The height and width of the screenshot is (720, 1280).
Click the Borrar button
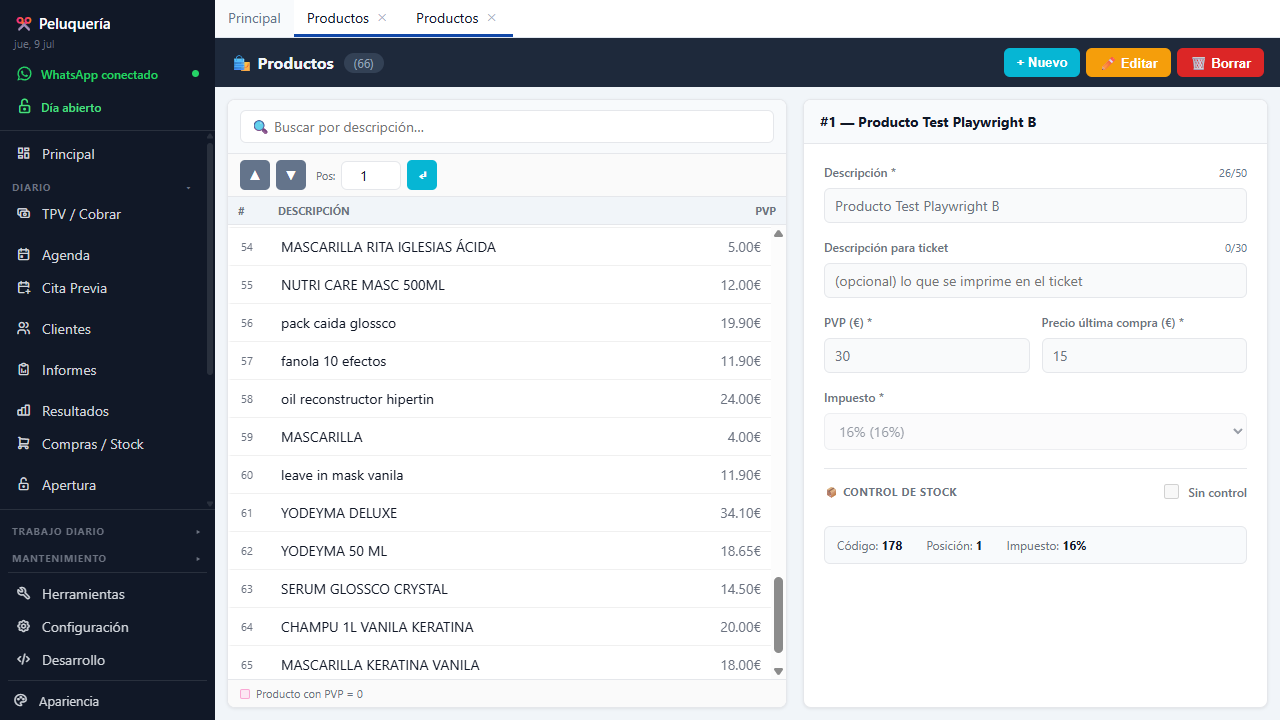[1220, 62]
